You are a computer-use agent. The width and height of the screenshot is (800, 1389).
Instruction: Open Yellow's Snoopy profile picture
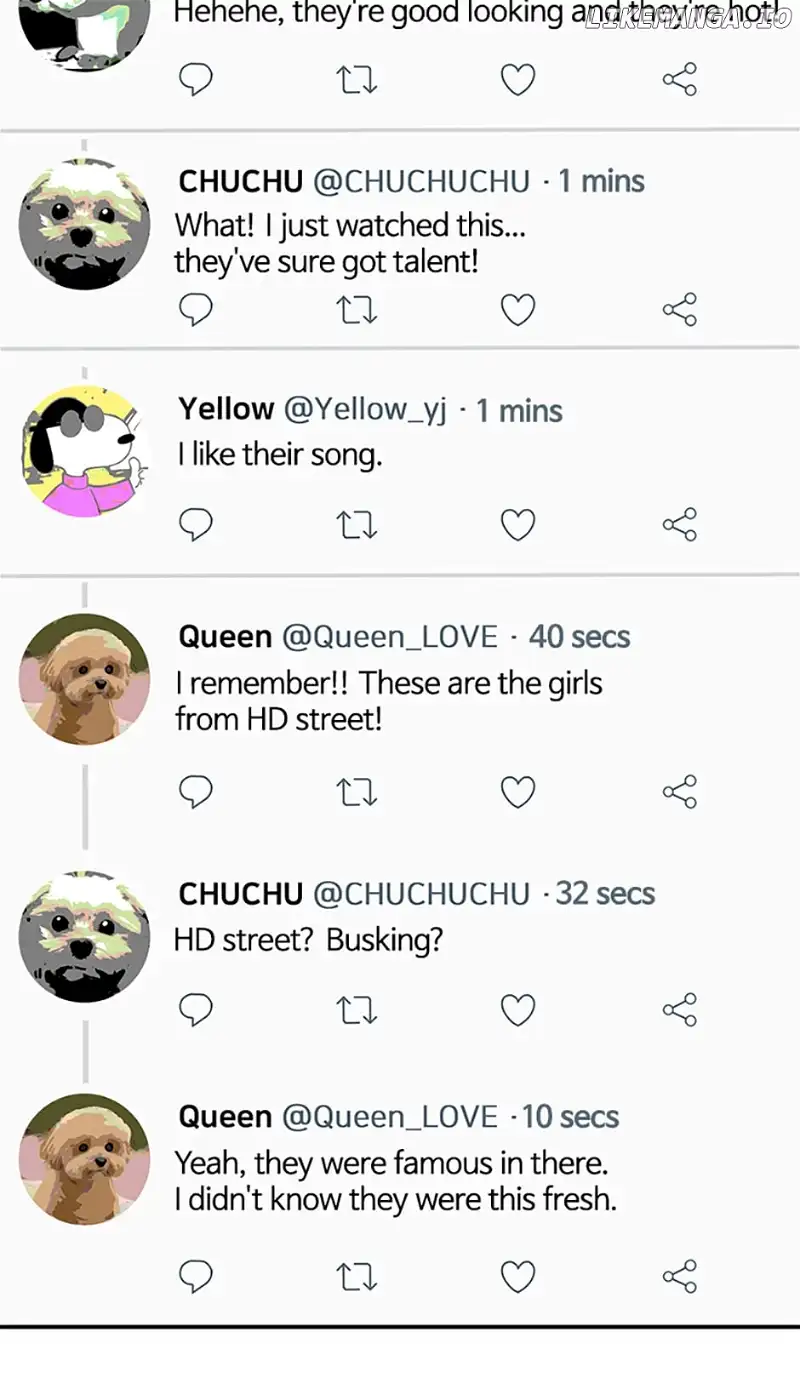pos(84,452)
